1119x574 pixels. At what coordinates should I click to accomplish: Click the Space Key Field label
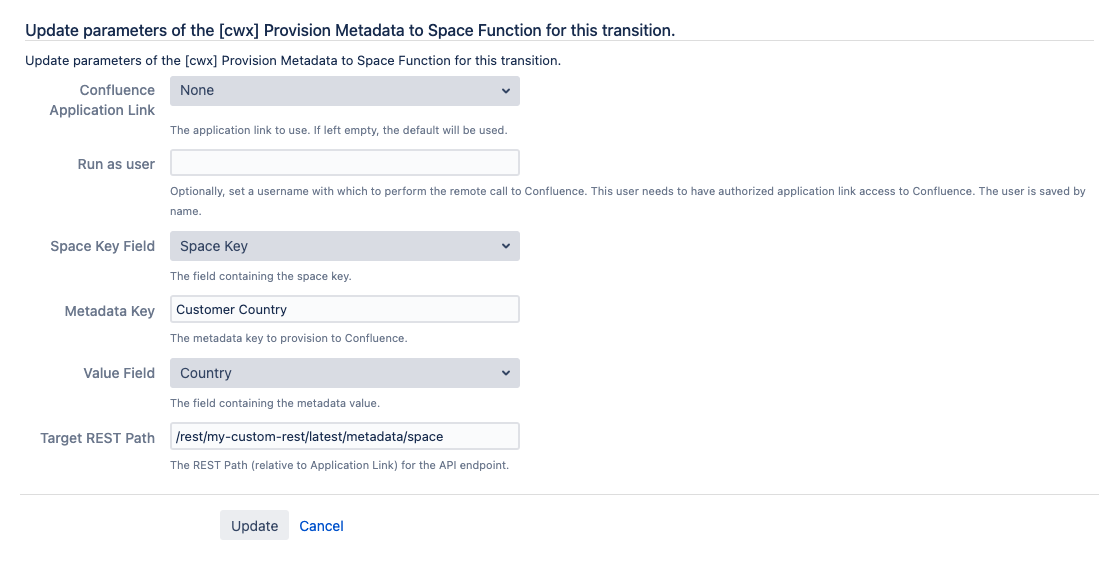tap(103, 246)
